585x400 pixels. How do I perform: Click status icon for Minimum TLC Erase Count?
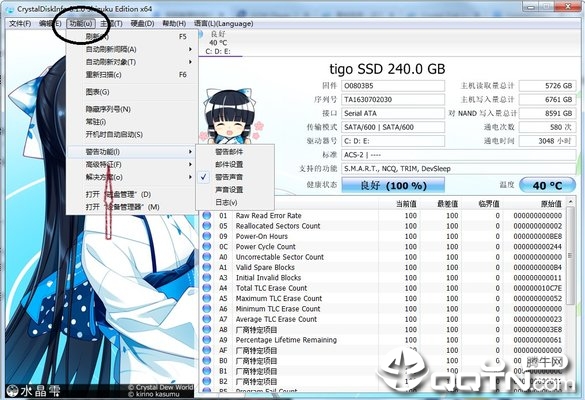point(207,309)
